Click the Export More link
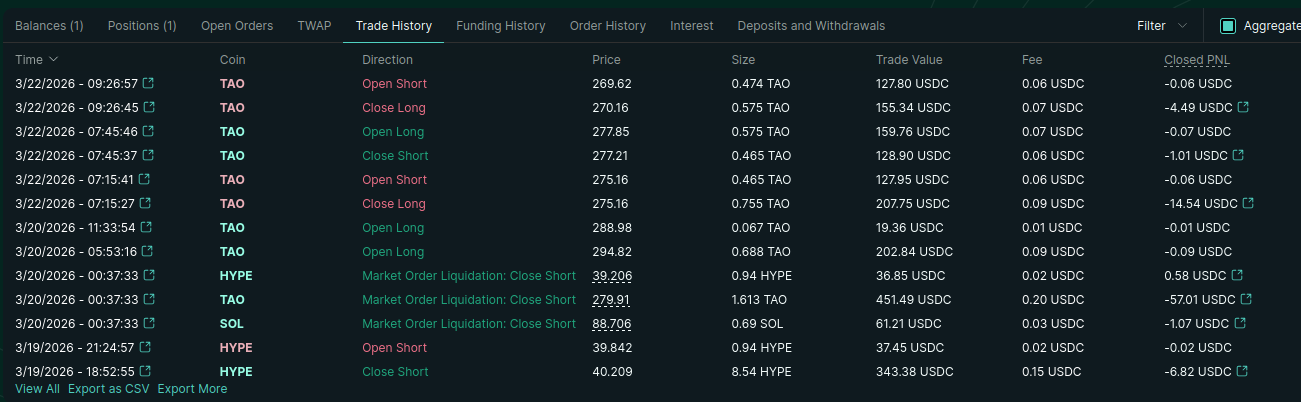Screen dimensions: 1301x402 pyautogui.click(x=192, y=389)
